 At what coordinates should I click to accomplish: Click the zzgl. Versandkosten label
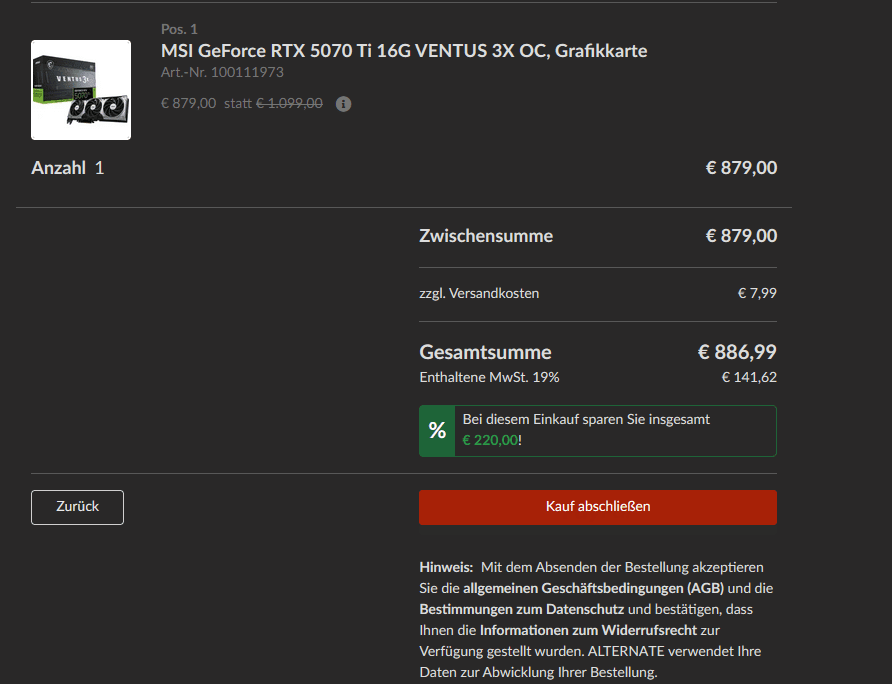coord(479,293)
